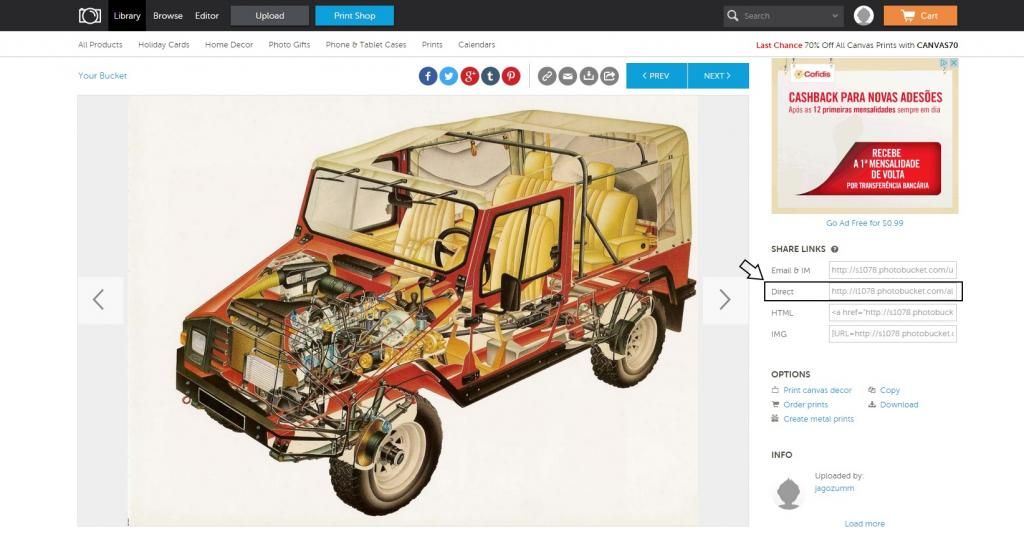Show next image with right arrow
This screenshot has width=1024, height=533.
[725, 300]
